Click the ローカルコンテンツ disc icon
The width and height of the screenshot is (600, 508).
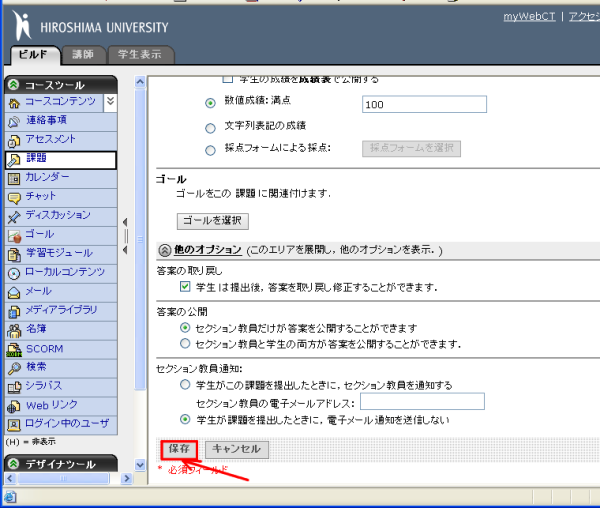pyautogui.click(x=14, y=274)
